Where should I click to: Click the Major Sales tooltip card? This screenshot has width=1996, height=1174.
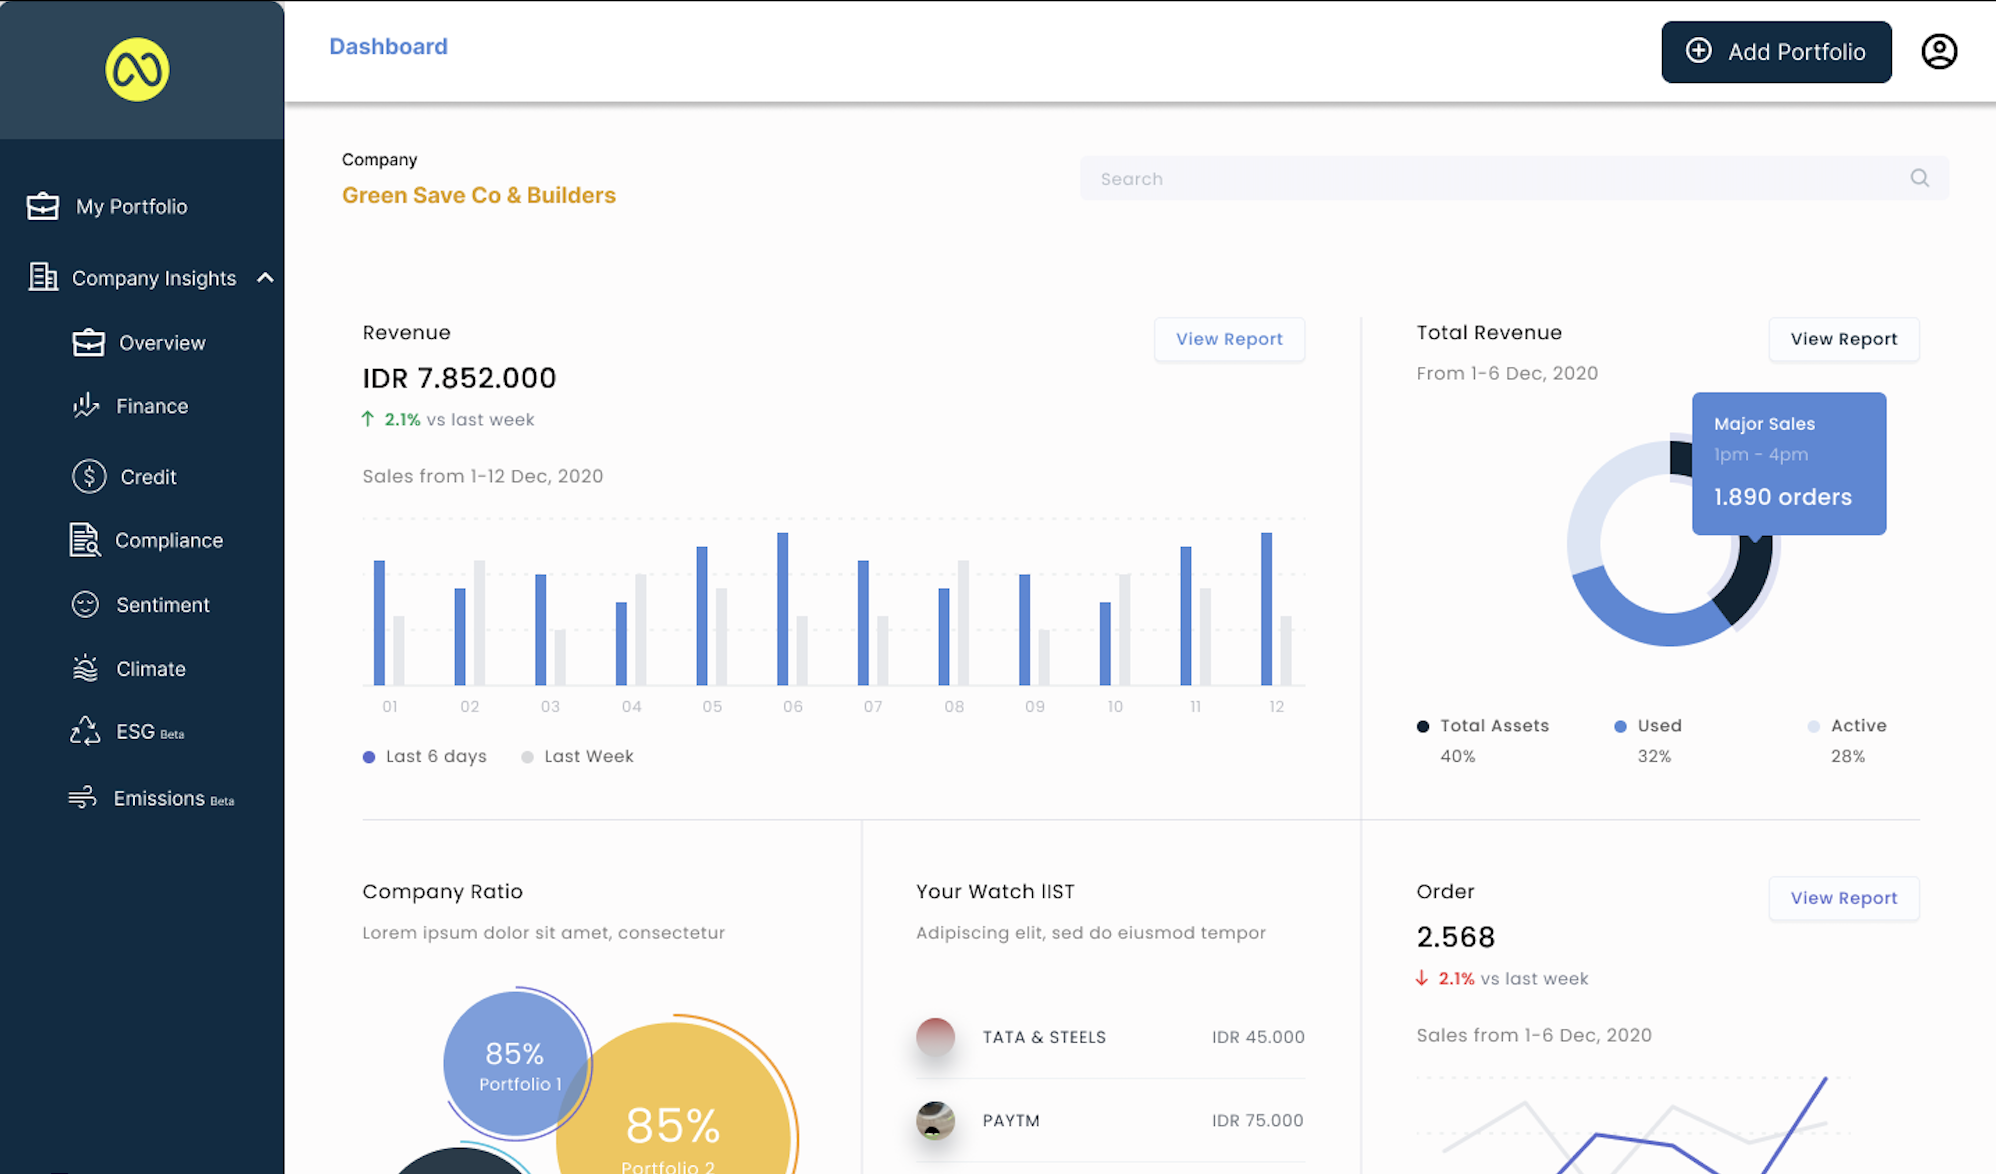point(1789,463)
